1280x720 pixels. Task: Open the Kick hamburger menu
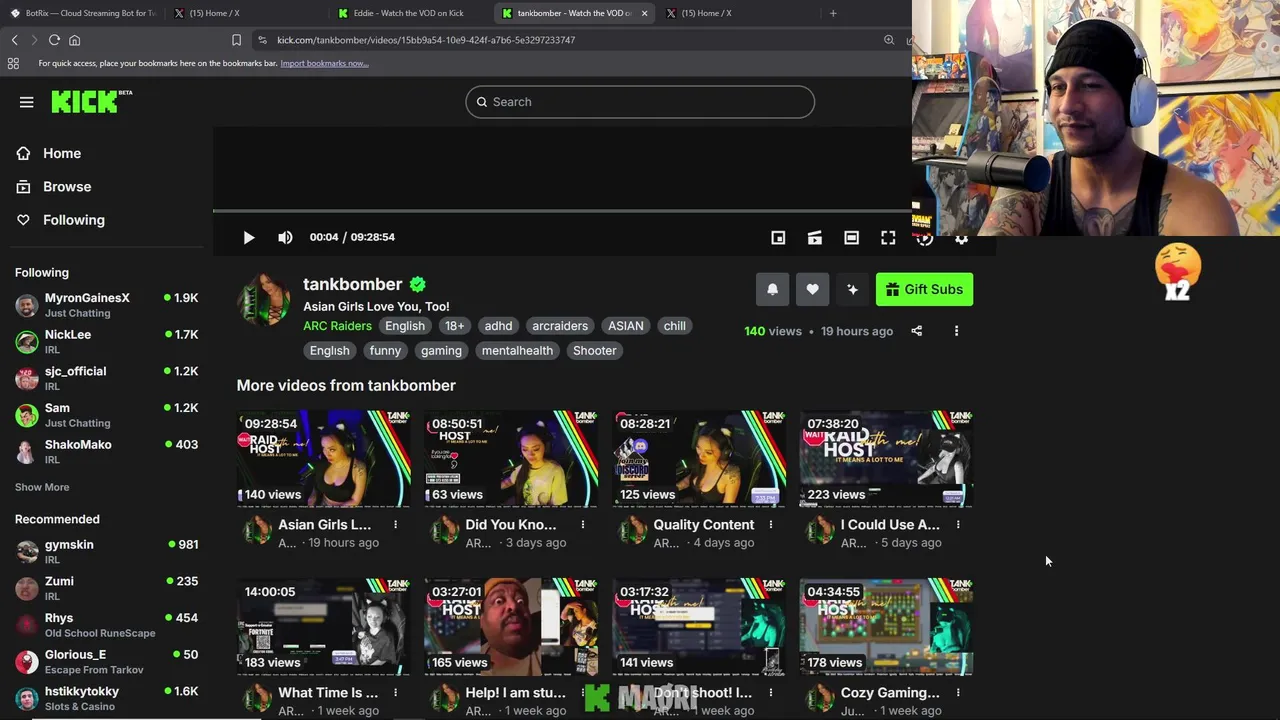click(x=27, y=102)
